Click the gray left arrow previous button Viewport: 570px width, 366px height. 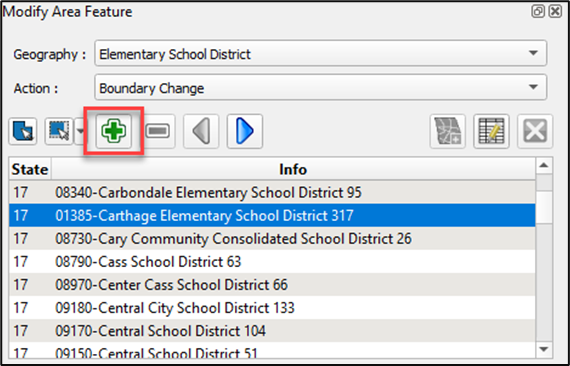(x=201, y=131)
